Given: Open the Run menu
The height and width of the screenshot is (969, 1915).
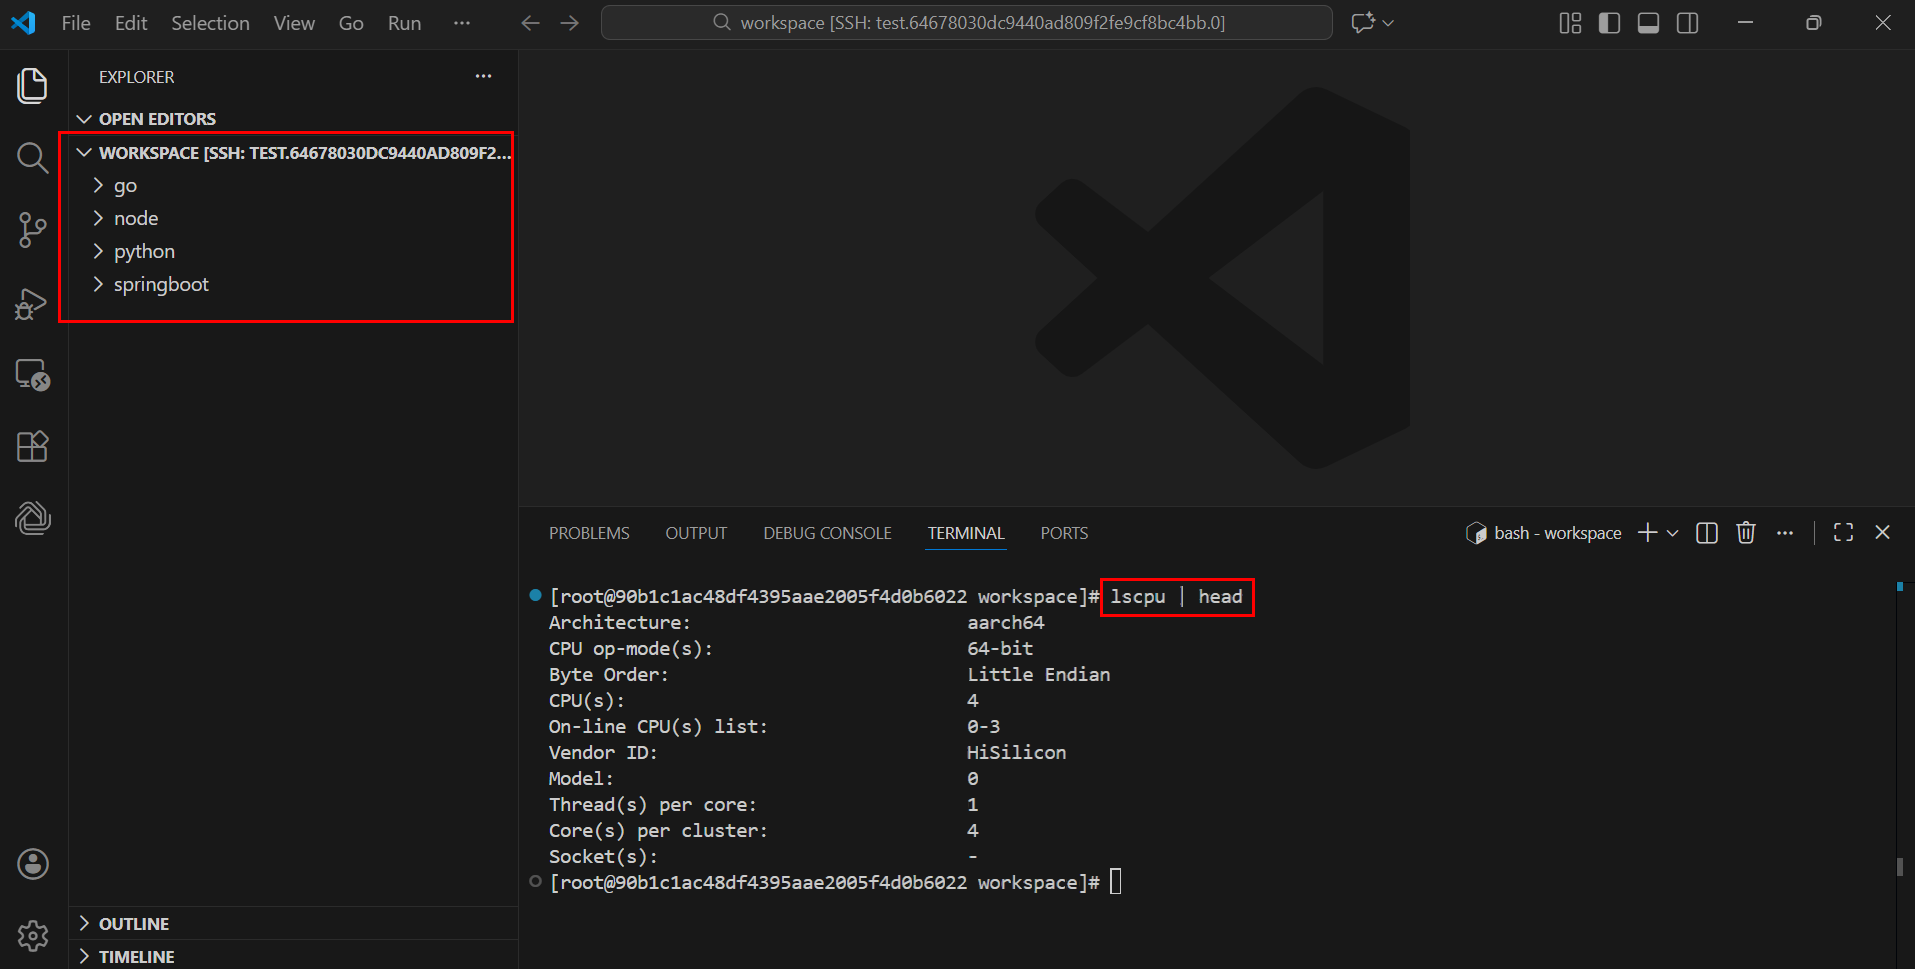Looking at the screenshot, I should click(404, 23).
